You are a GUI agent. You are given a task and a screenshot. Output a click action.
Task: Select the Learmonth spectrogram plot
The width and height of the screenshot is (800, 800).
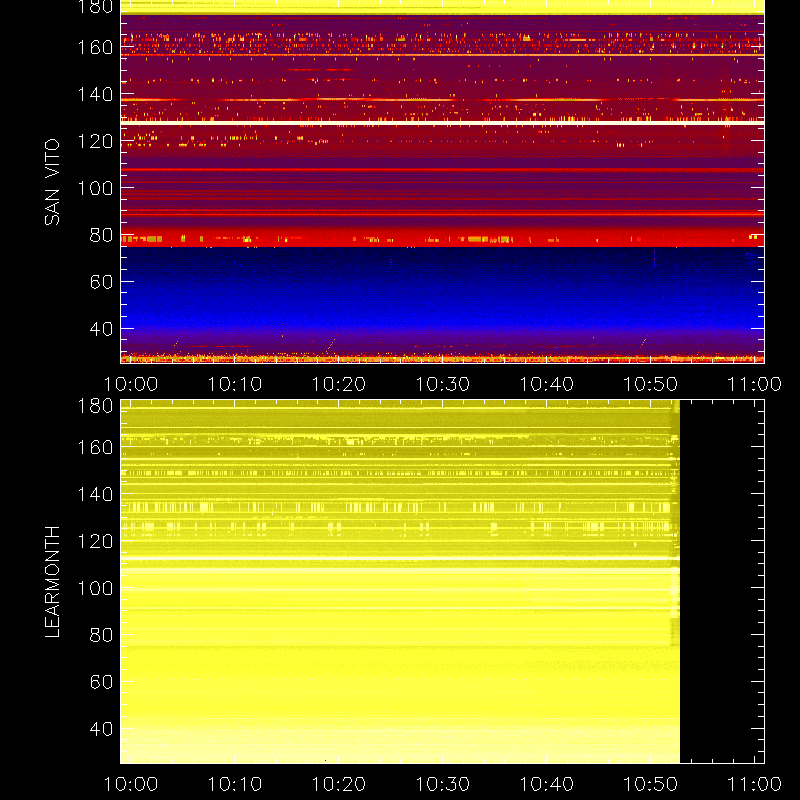442,582
